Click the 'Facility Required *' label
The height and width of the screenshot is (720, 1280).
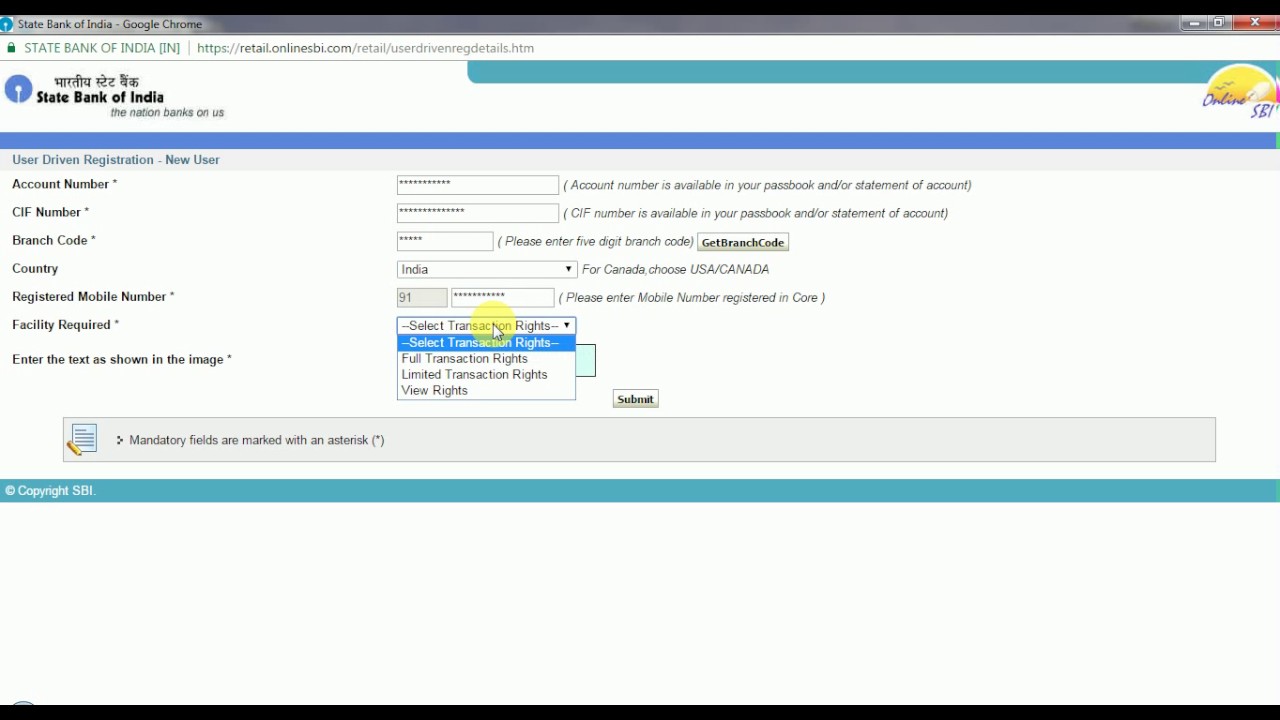click(65, 325)
